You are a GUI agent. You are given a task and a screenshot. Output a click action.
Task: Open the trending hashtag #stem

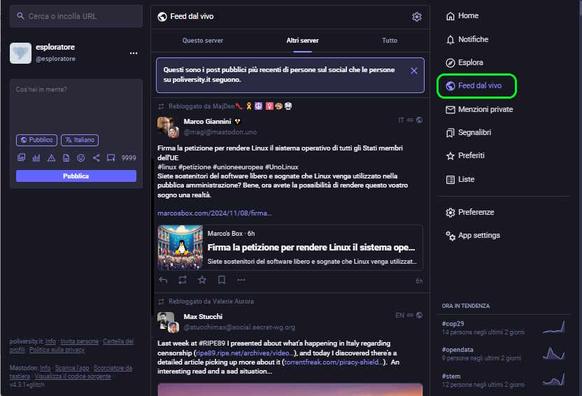coord(451,376)
